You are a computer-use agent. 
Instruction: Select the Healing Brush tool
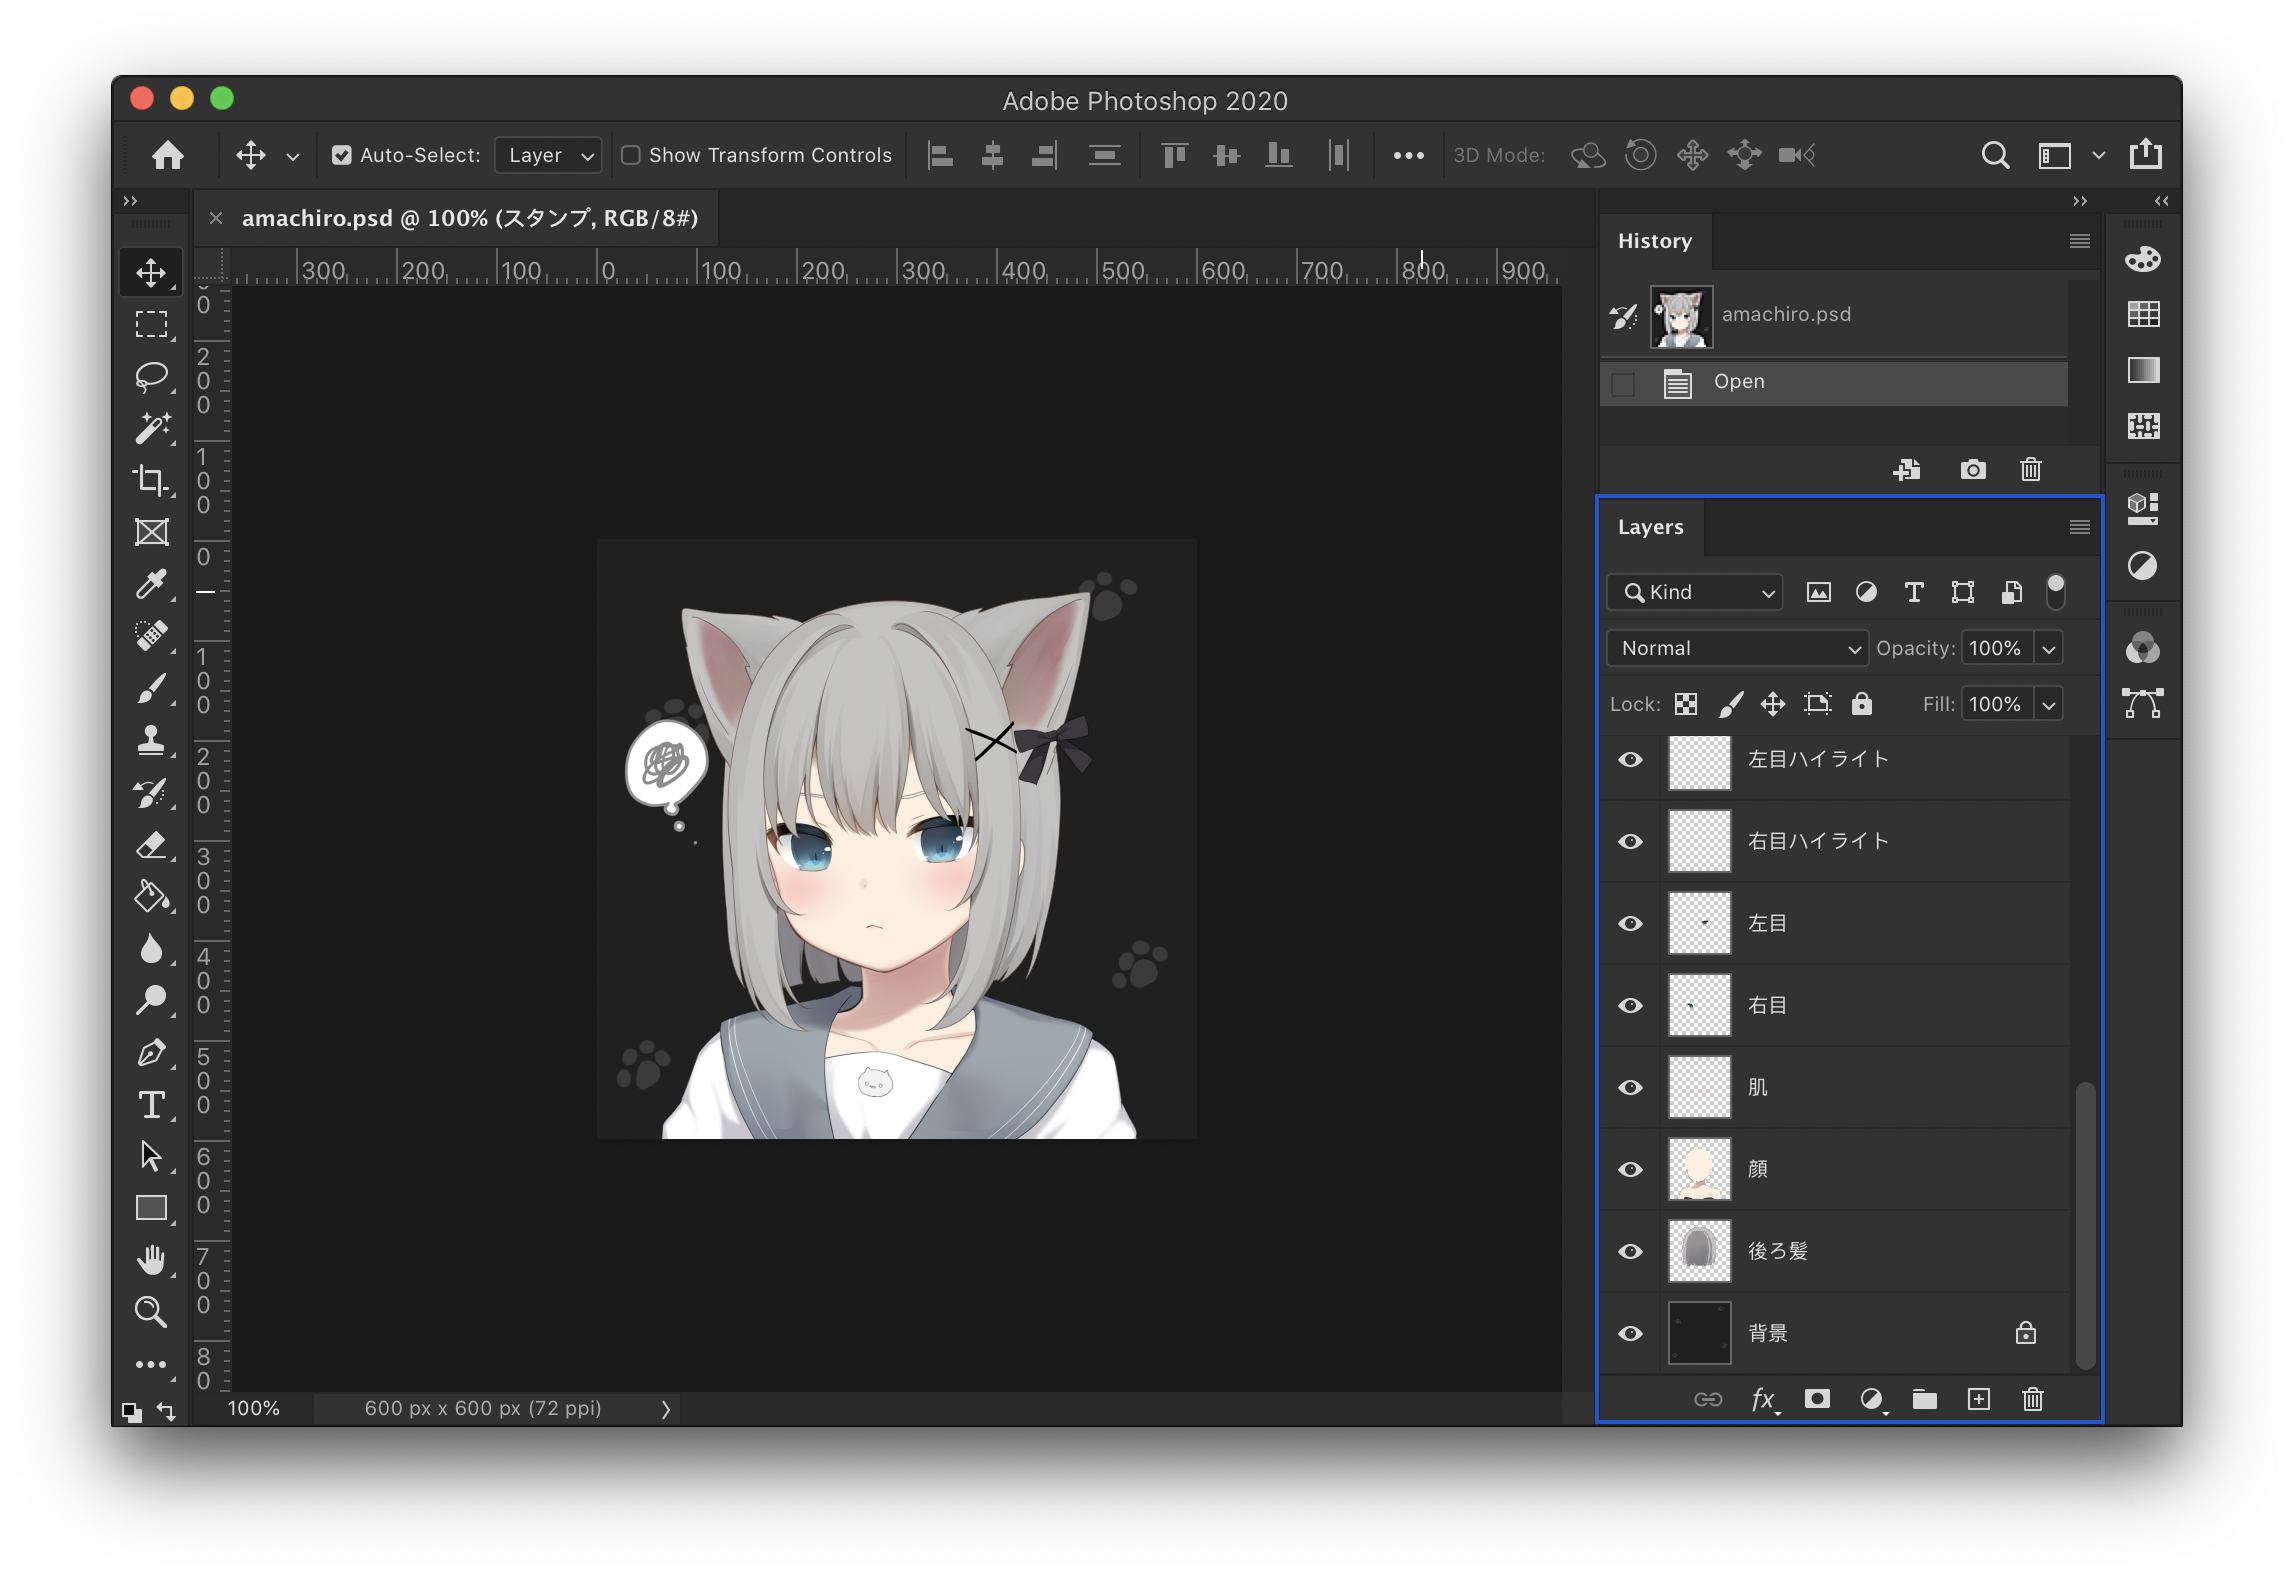pos(152,638)
